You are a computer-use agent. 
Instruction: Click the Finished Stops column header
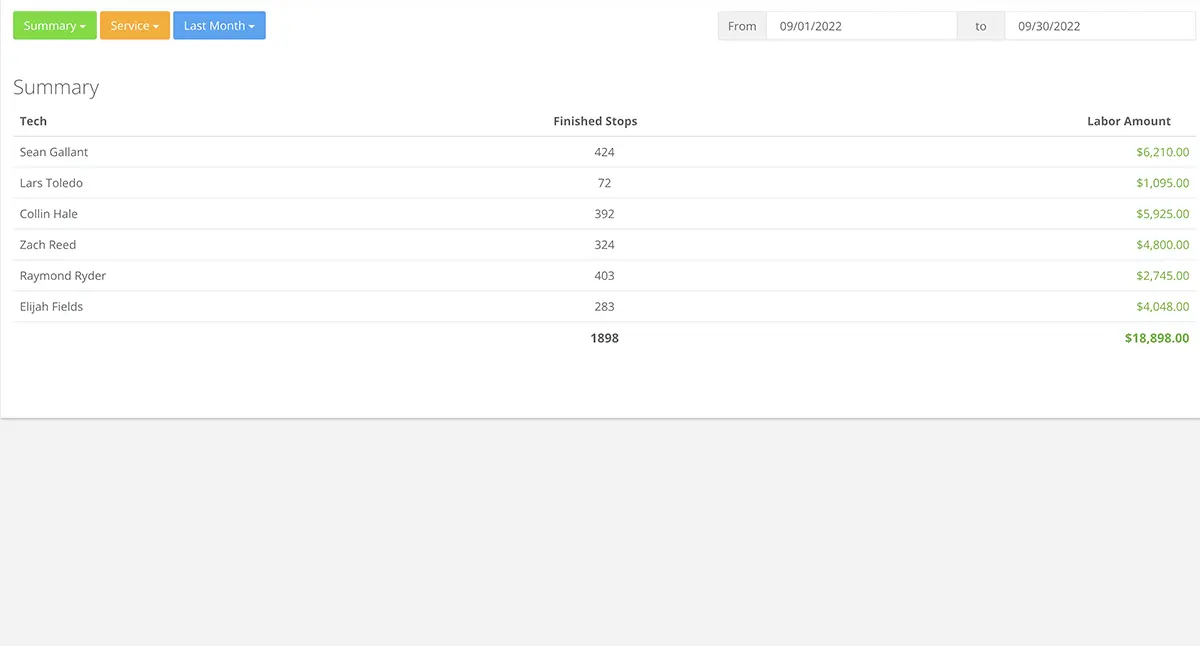595,121
